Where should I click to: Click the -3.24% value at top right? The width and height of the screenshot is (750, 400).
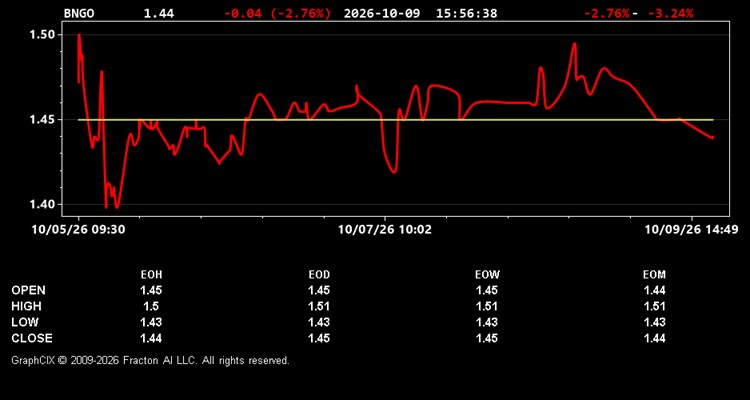670,13
